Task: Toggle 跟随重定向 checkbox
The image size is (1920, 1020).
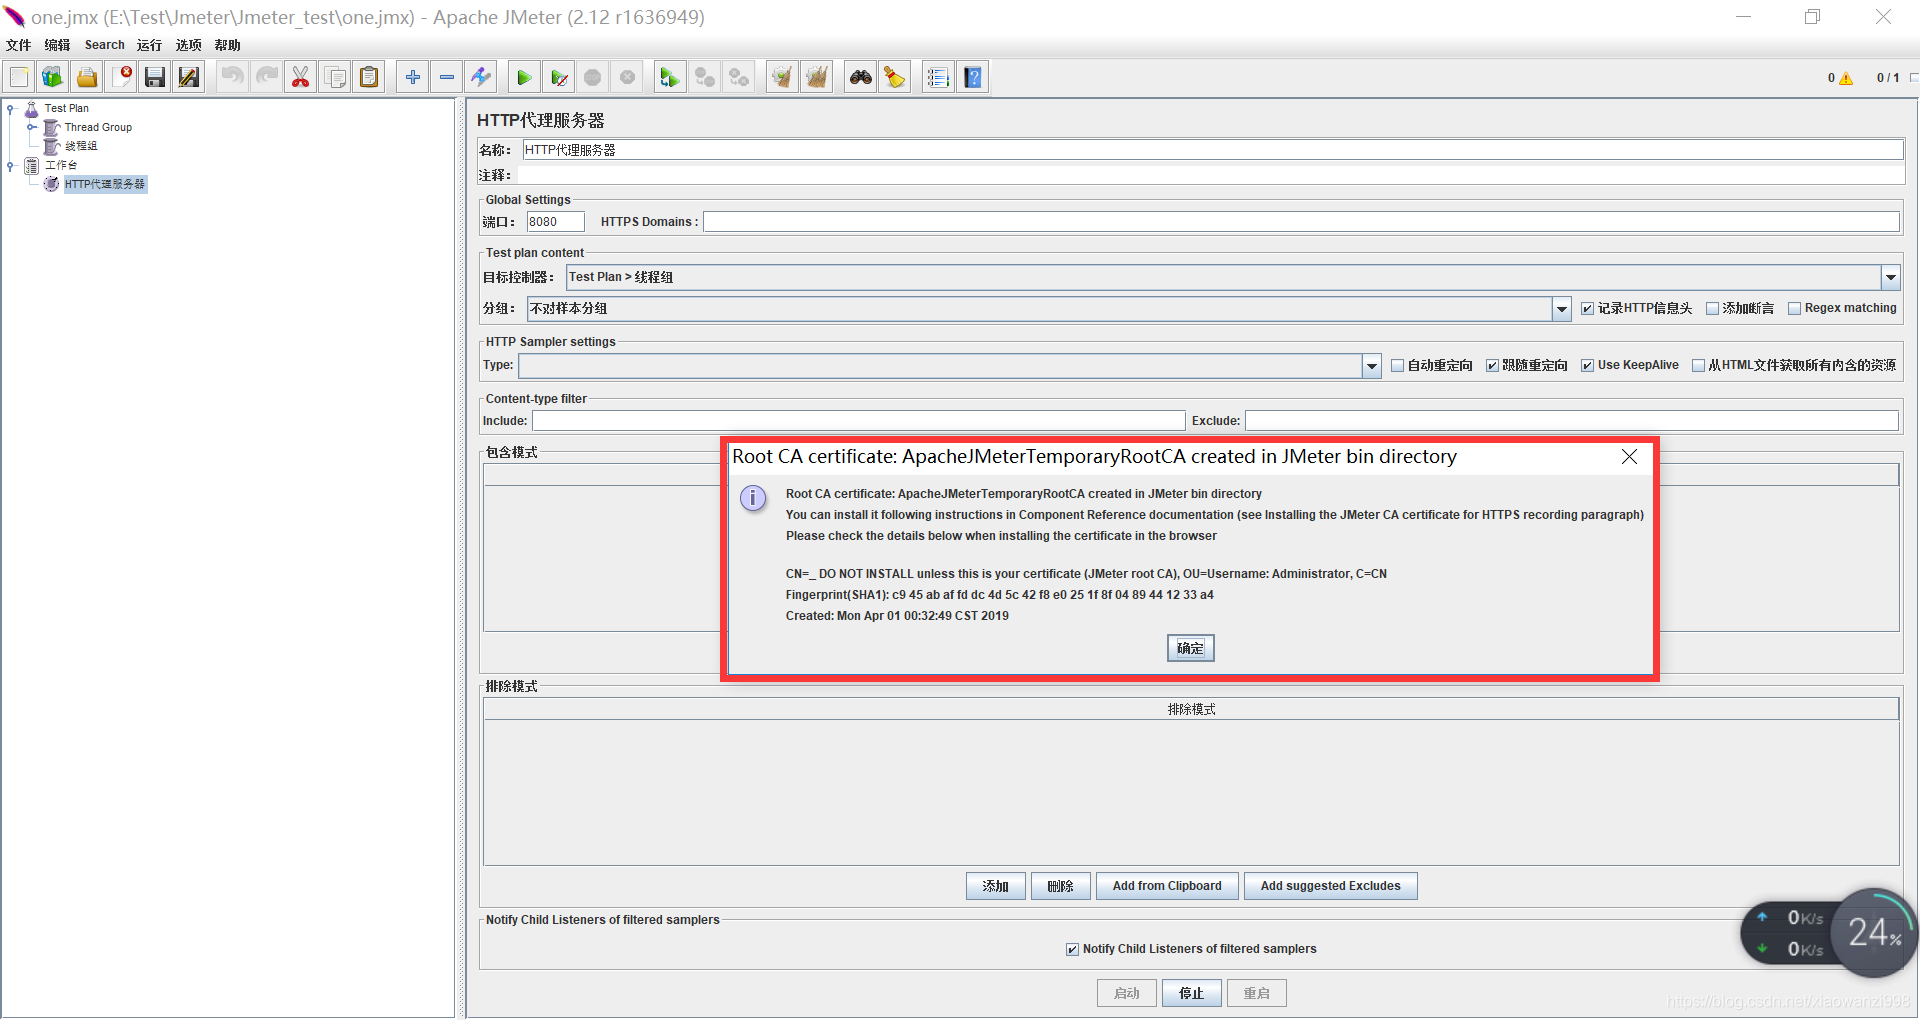Action: [1492, 365]
